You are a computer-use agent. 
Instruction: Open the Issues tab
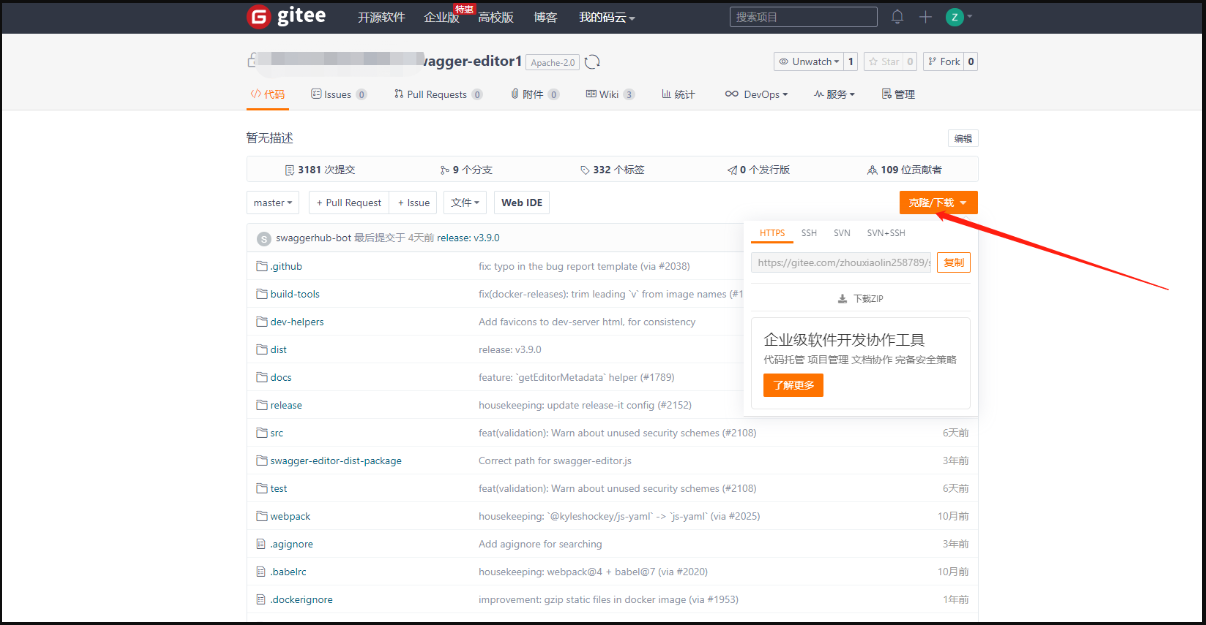pos(338,94)
